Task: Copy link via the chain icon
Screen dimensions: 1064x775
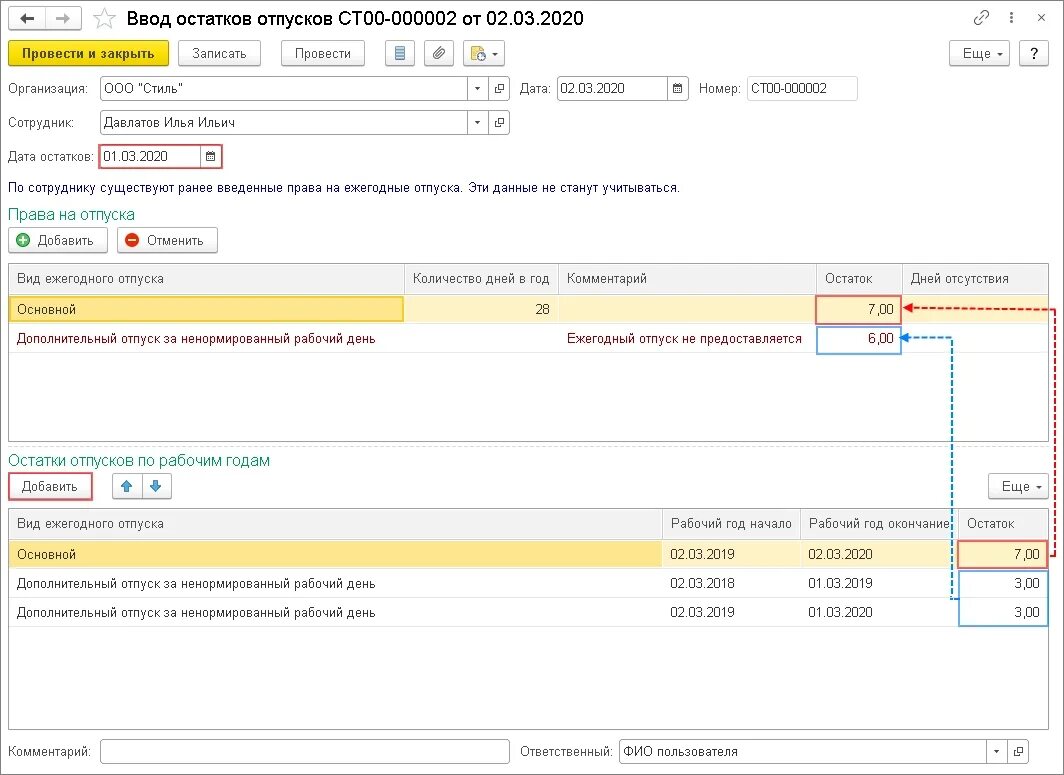Action: [981, 18]
